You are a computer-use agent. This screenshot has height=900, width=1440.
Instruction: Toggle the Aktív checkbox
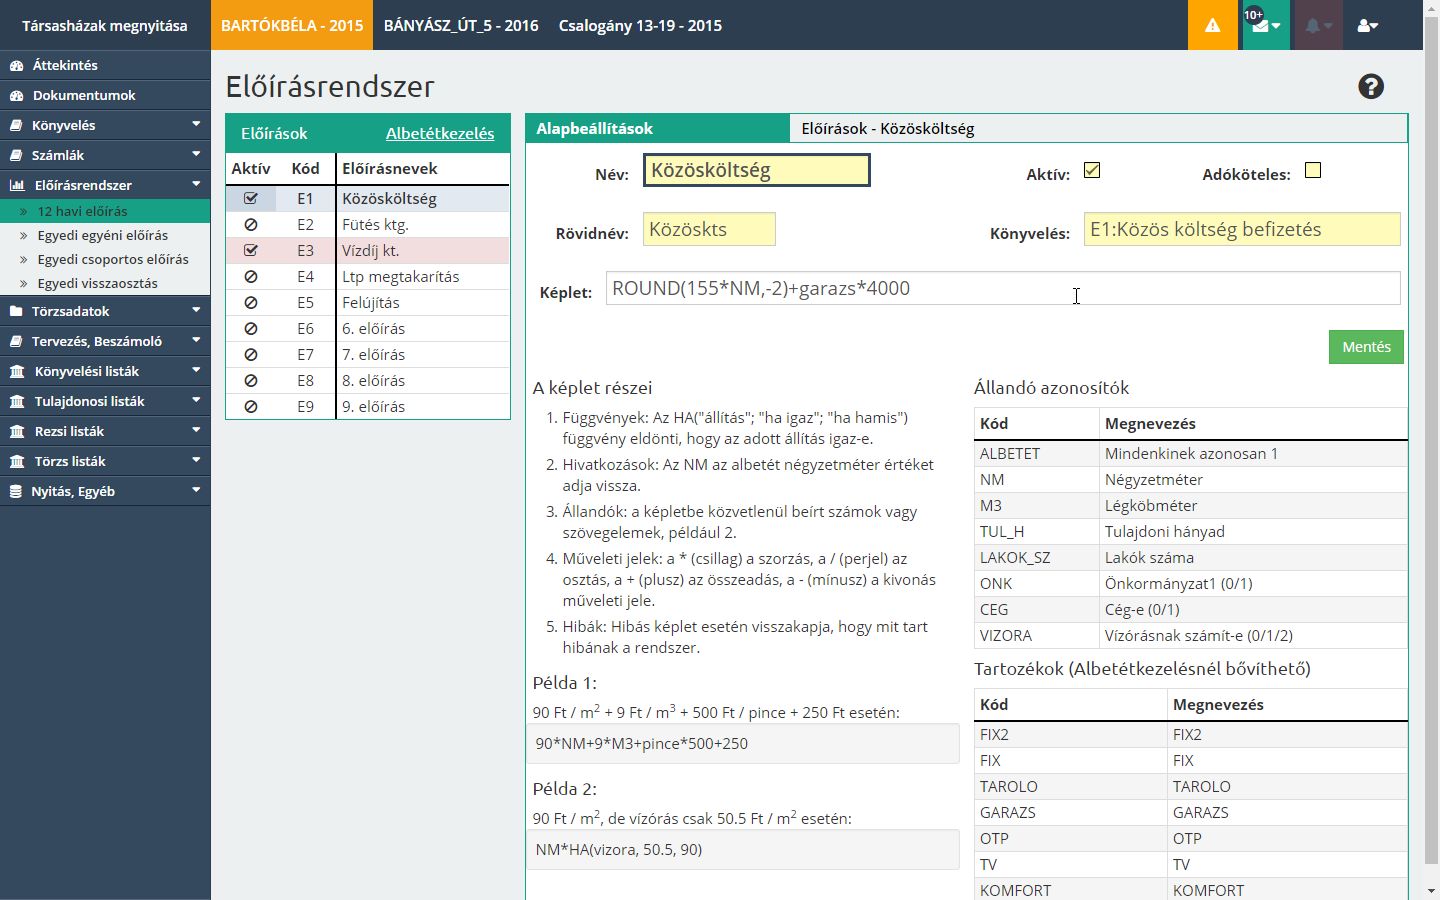click(1092, 171)
